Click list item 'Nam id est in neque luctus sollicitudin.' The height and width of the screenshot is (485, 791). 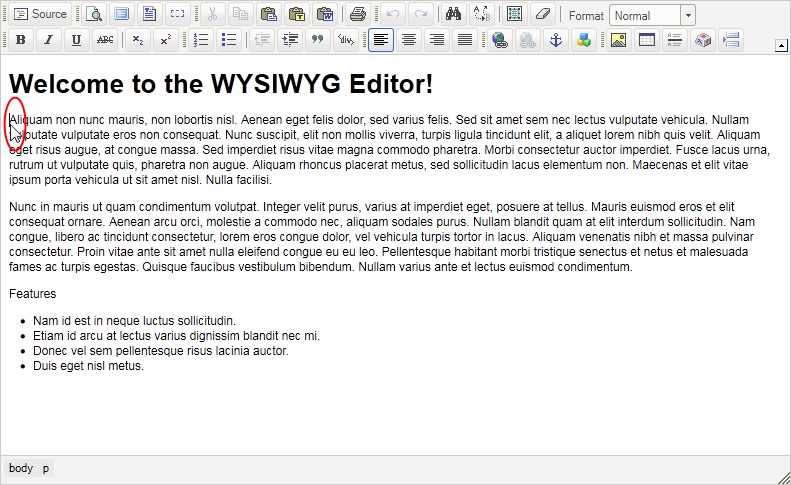(134, 321)
